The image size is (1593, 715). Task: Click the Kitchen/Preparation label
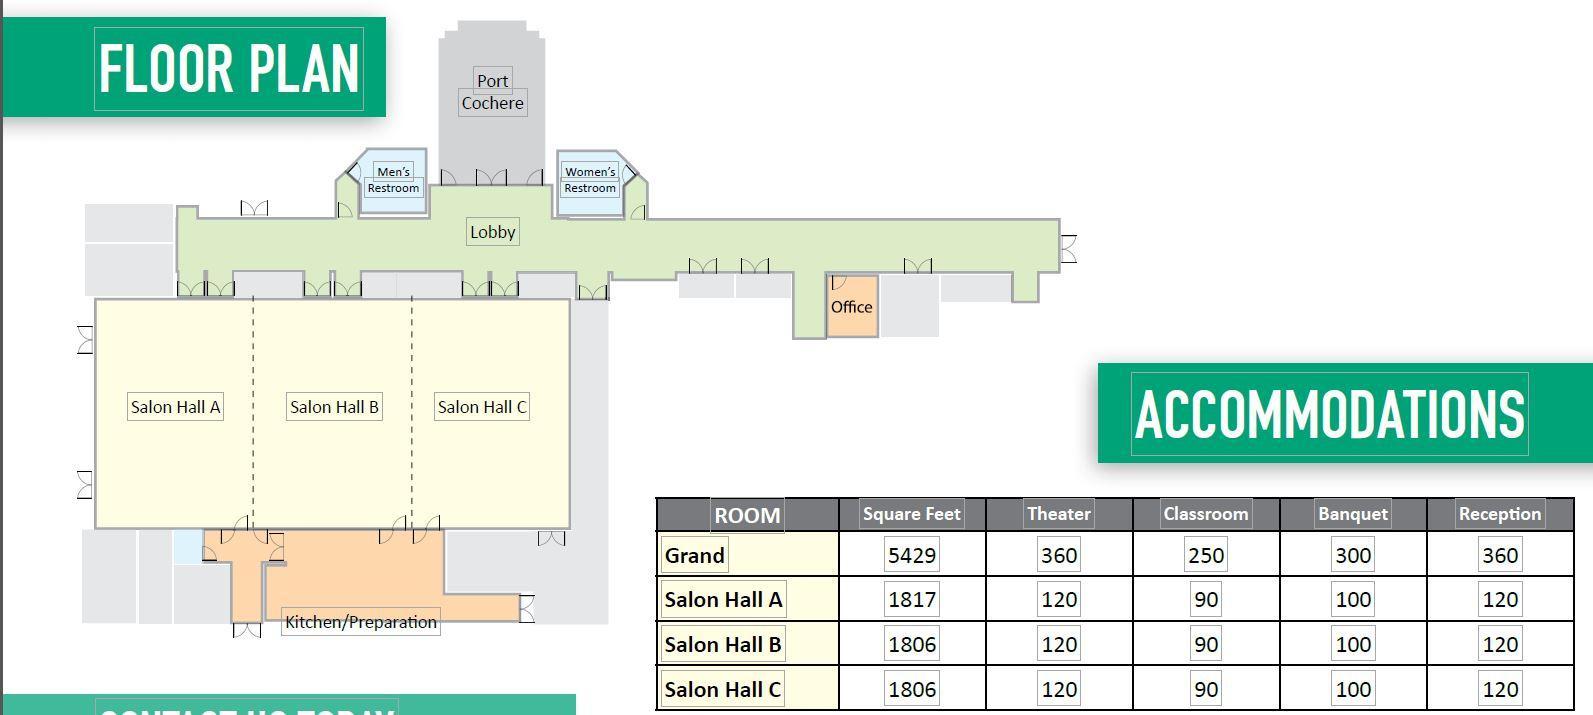tap(361, 622)
